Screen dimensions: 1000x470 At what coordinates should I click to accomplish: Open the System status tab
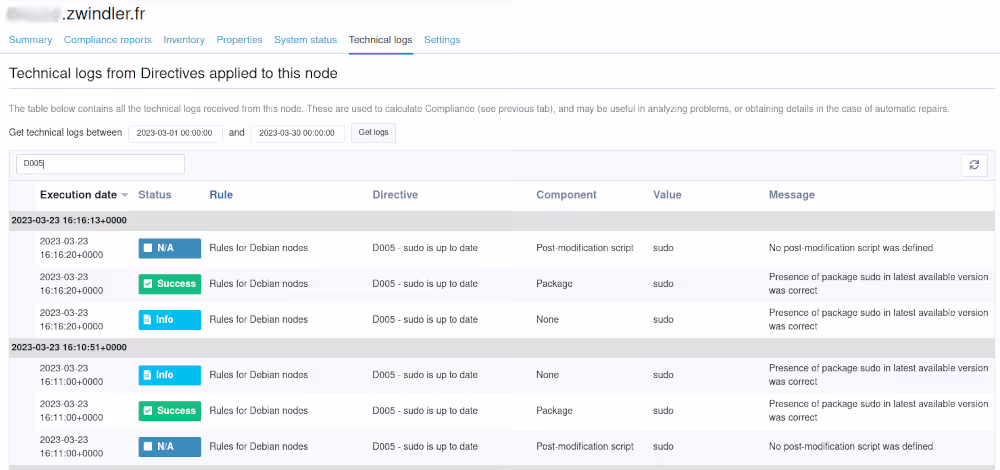click(305, 40)
